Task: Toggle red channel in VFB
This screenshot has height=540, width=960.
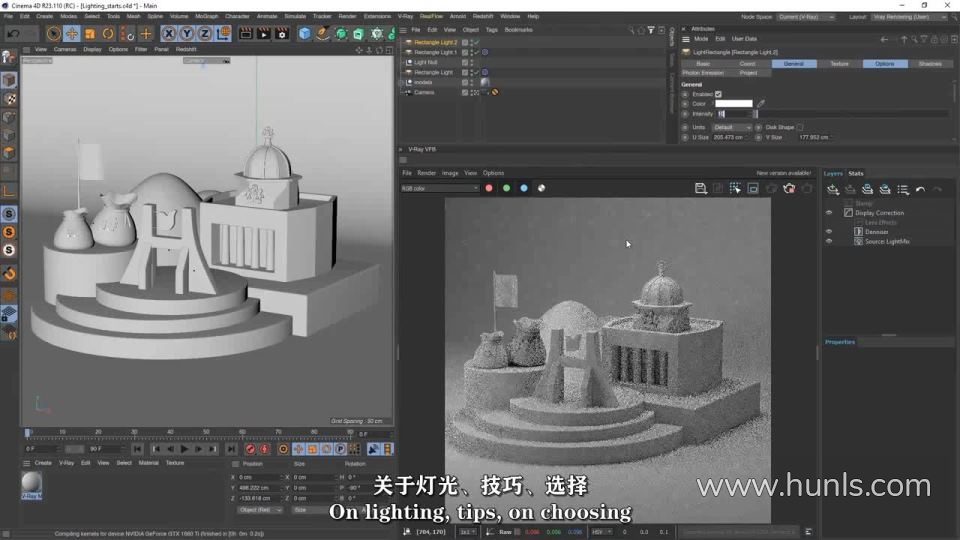Action: pos(489,189)
